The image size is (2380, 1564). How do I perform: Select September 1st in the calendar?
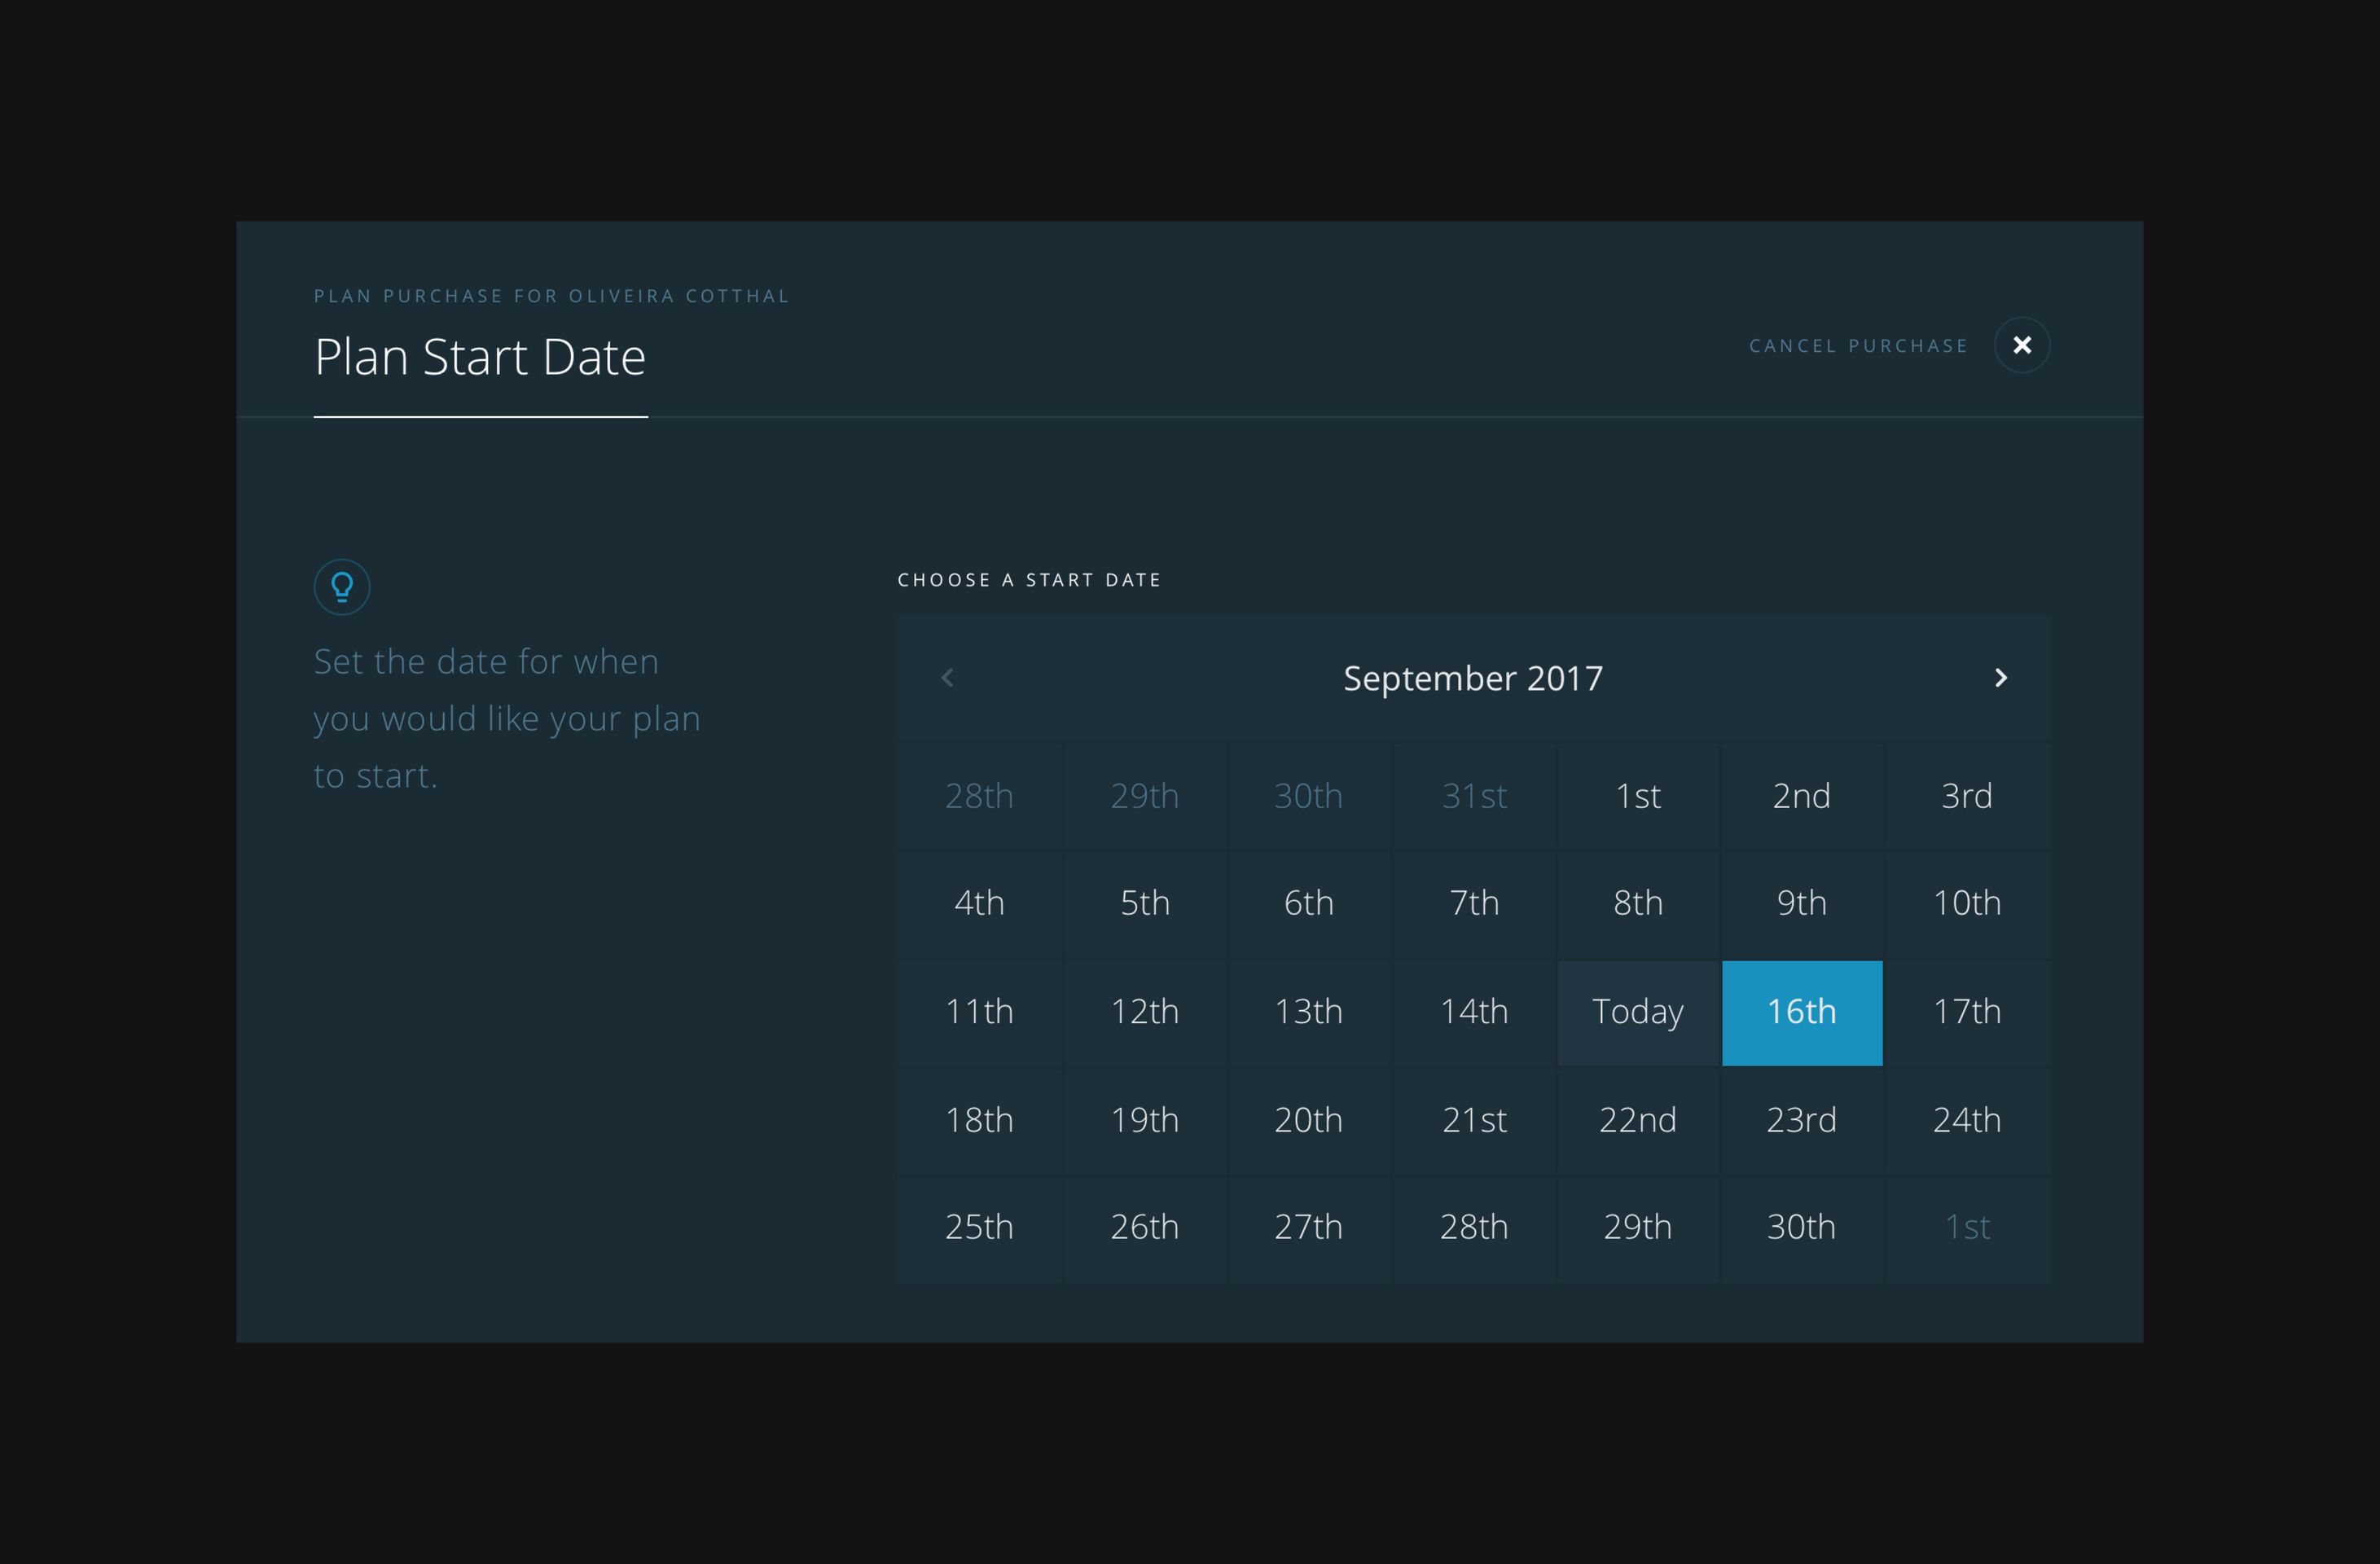1638,796
